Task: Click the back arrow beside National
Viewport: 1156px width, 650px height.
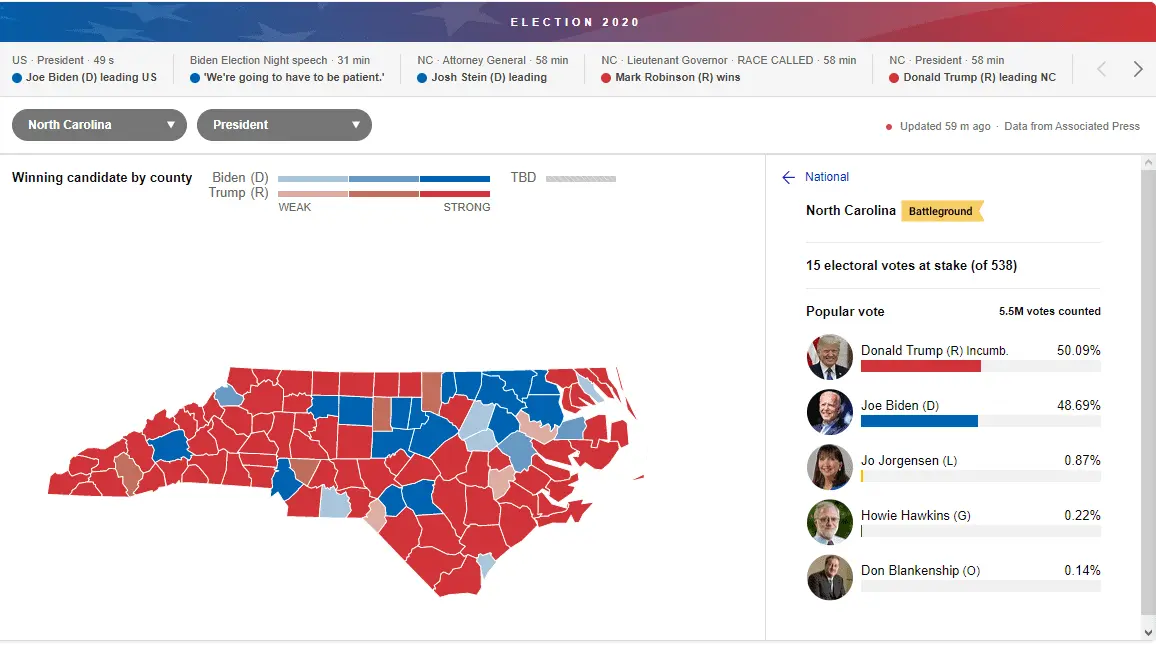Action: (x=788, y=177)
